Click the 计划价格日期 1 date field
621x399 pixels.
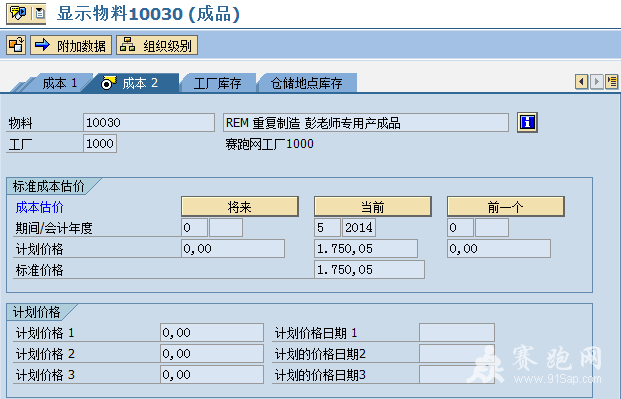pos(457,332)
